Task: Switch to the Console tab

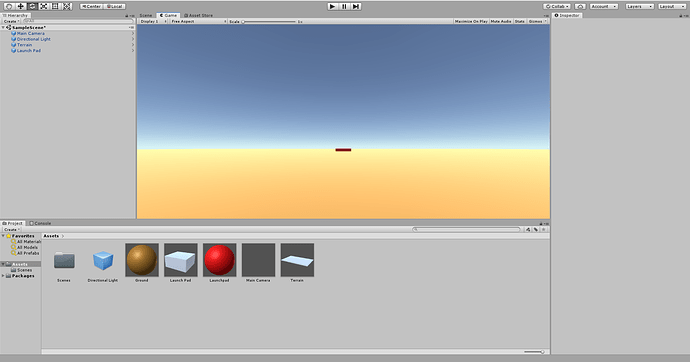Action: 40,223
